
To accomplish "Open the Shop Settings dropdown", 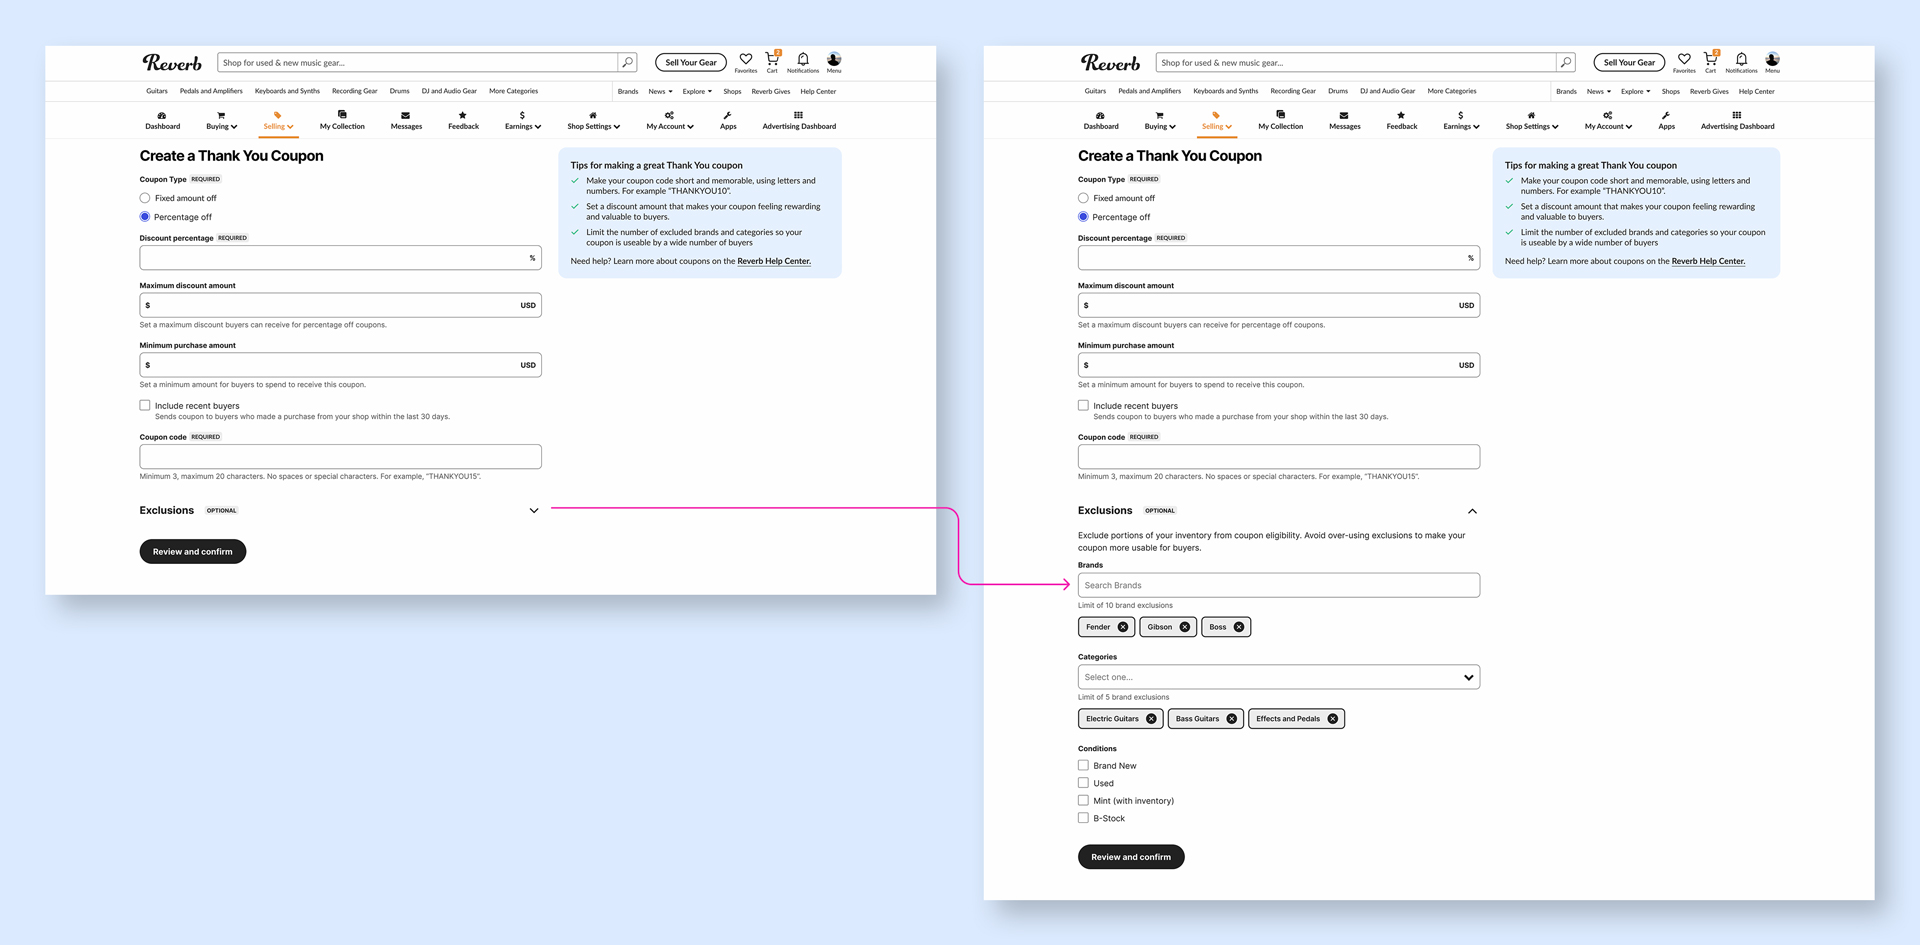I will (592, 121).
